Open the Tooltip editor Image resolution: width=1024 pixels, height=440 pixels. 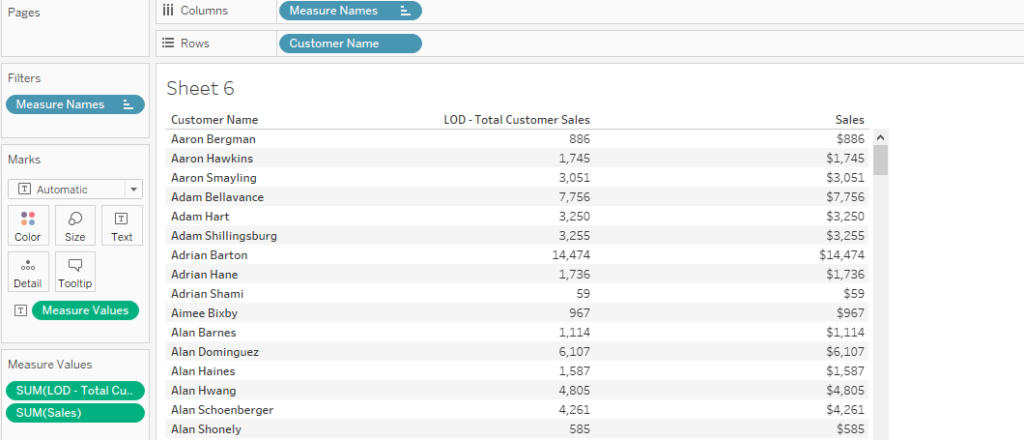click(75, 271)
